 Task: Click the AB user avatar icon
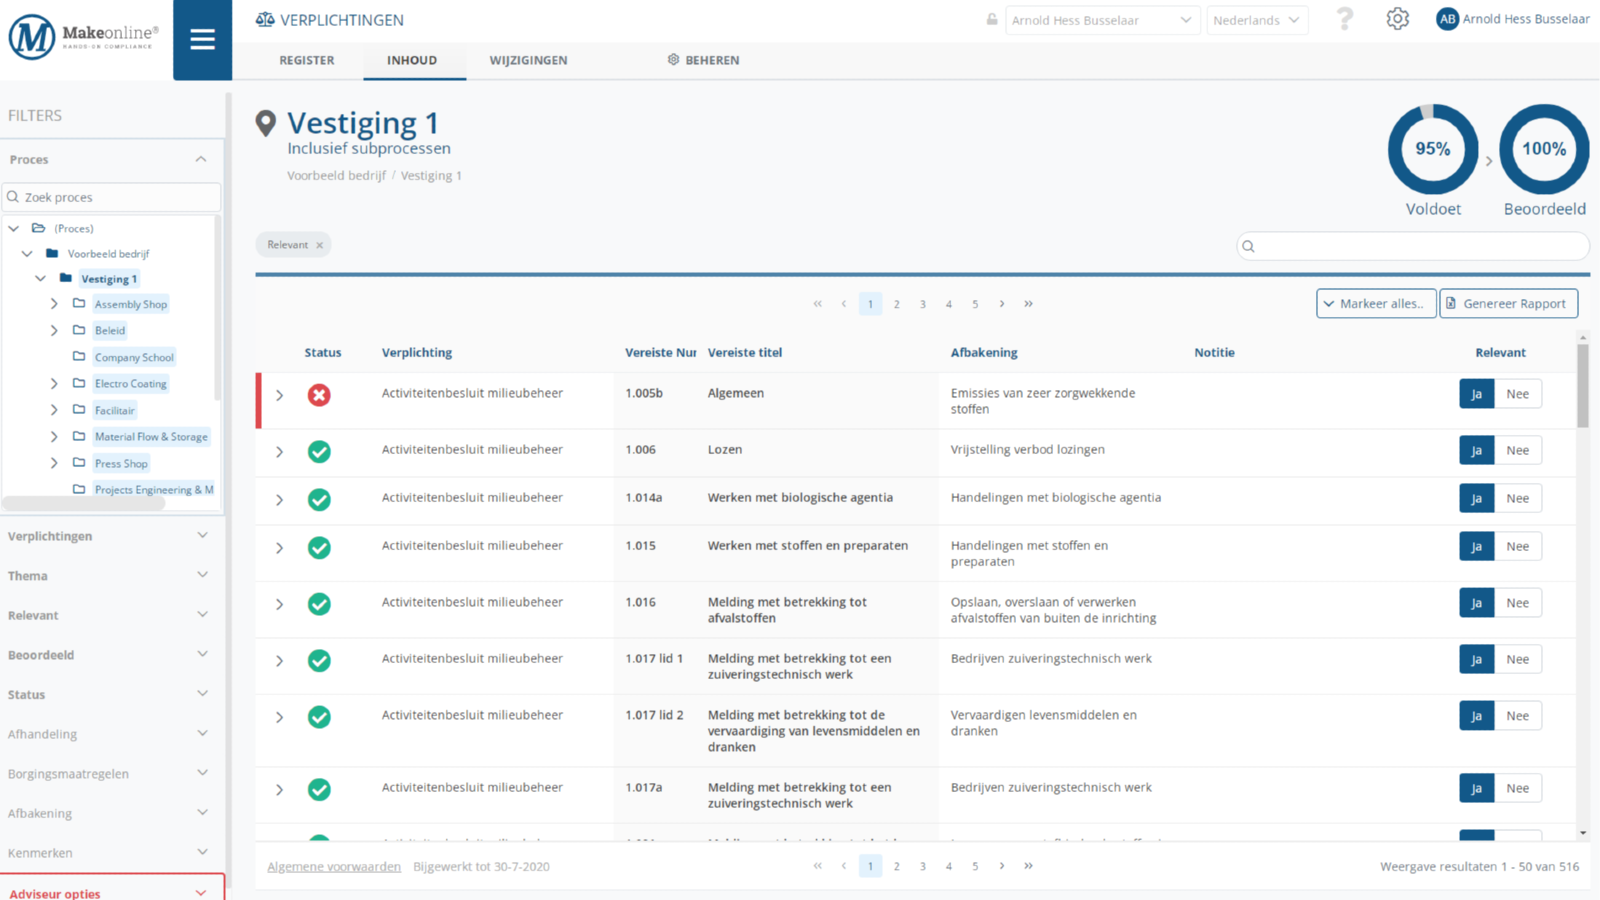(1446, 19)
